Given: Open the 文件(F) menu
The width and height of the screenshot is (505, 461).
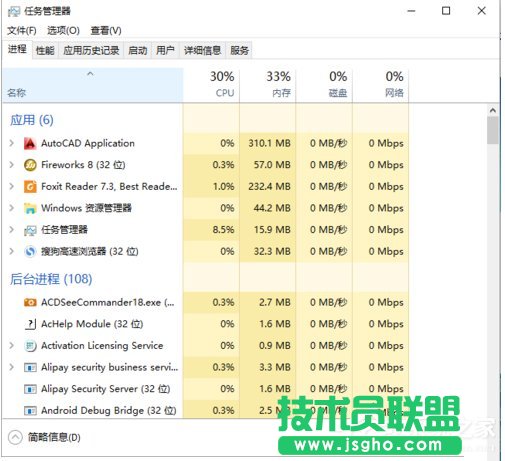Looking at the screenshot, I should point(22,31).
